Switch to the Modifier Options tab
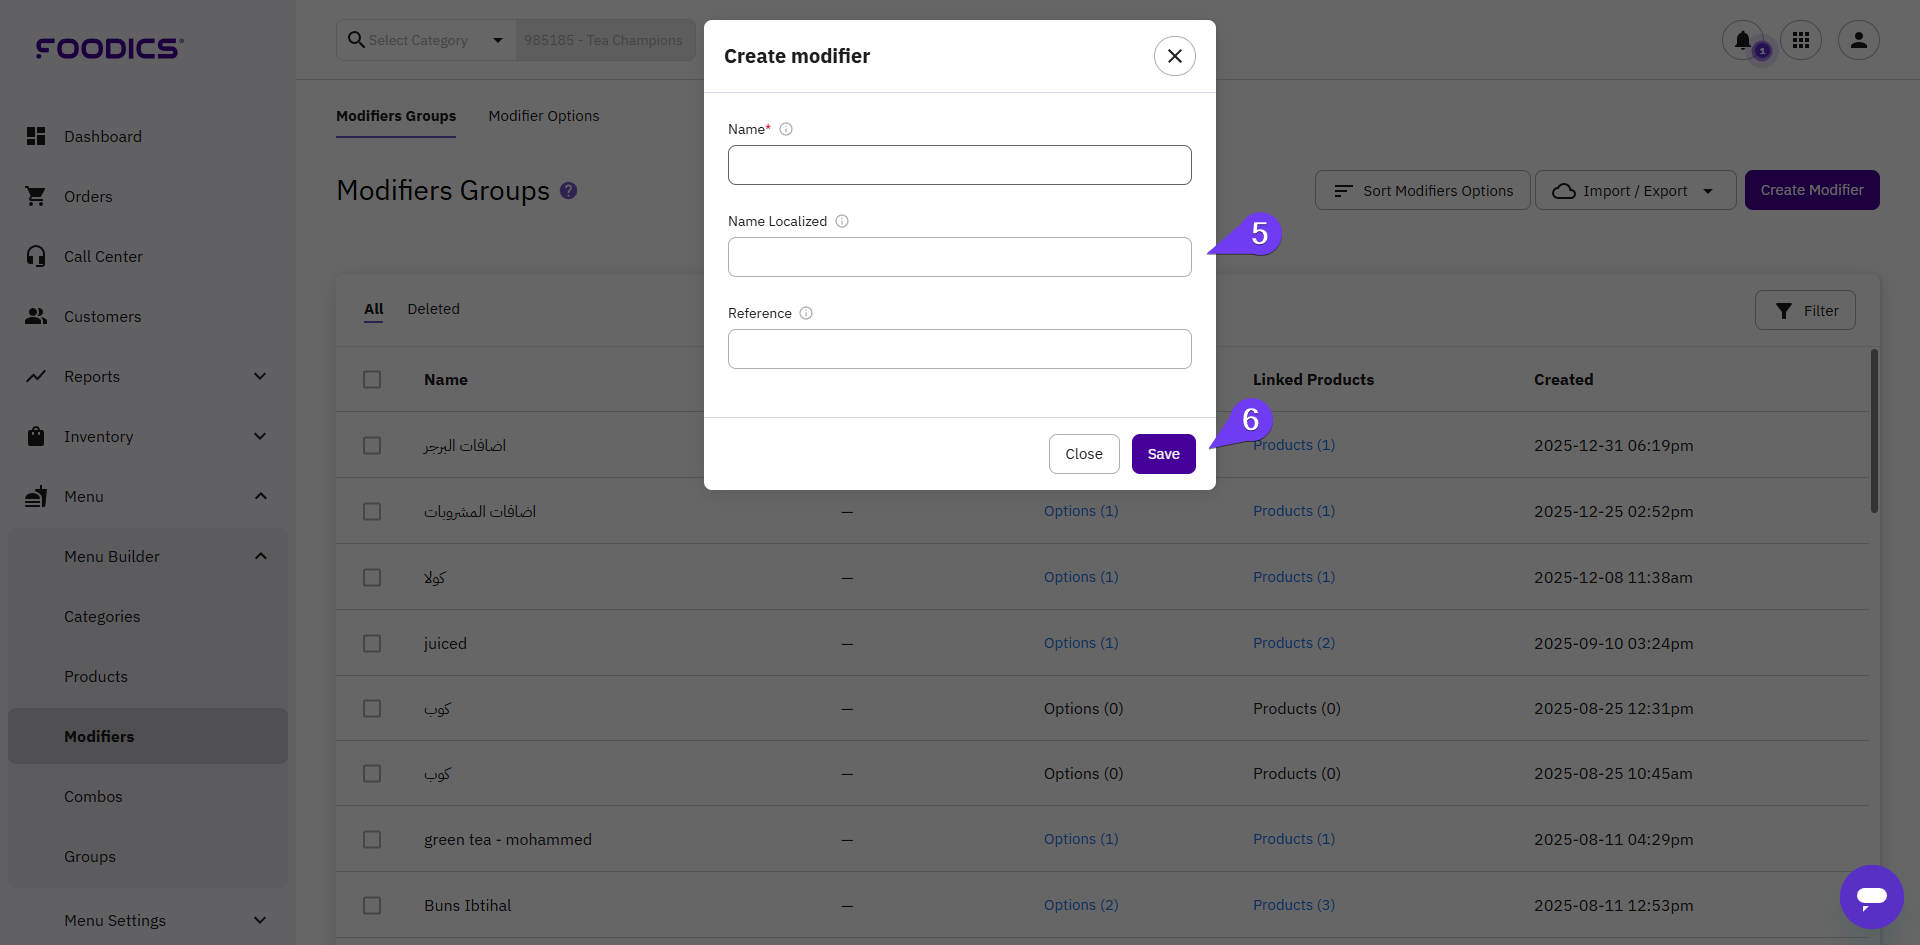 pos(543,116)
